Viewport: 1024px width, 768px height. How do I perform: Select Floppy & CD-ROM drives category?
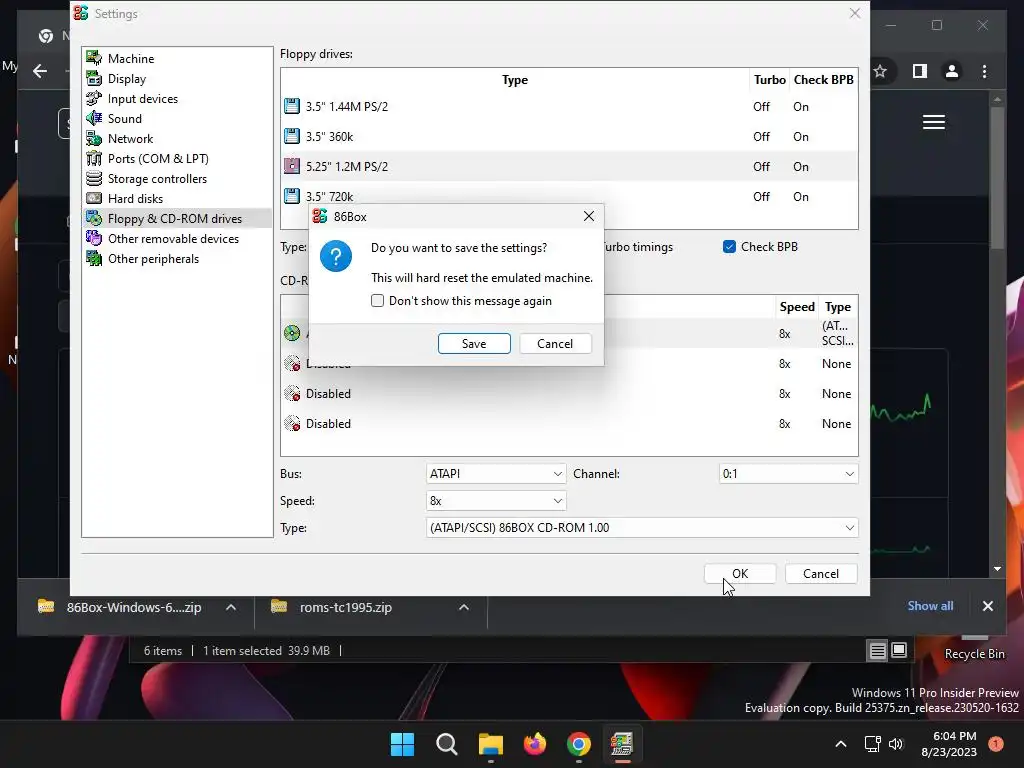point(178,219)
